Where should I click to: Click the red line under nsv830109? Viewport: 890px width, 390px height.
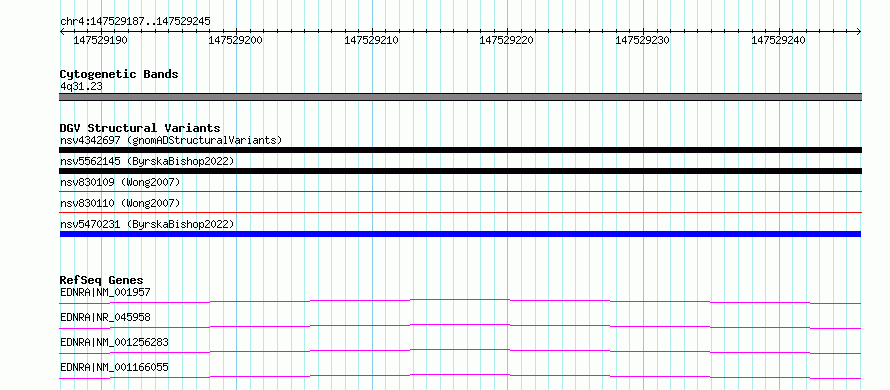click(x=460, y=192)
